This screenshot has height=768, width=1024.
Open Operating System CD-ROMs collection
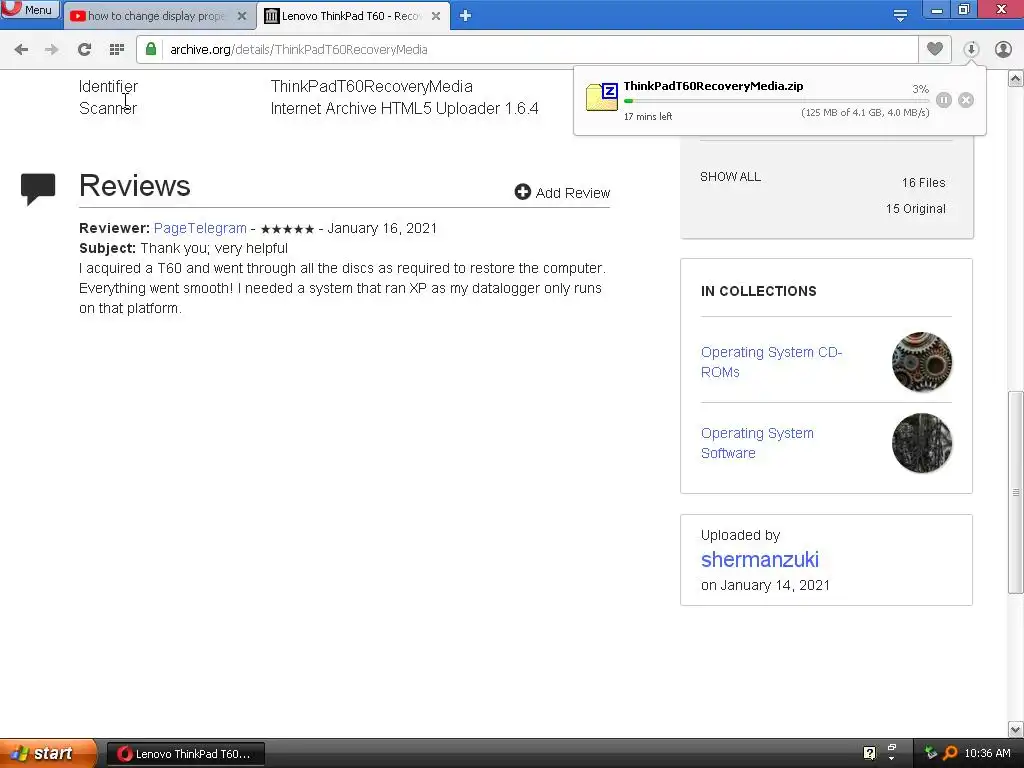(771, 362)
